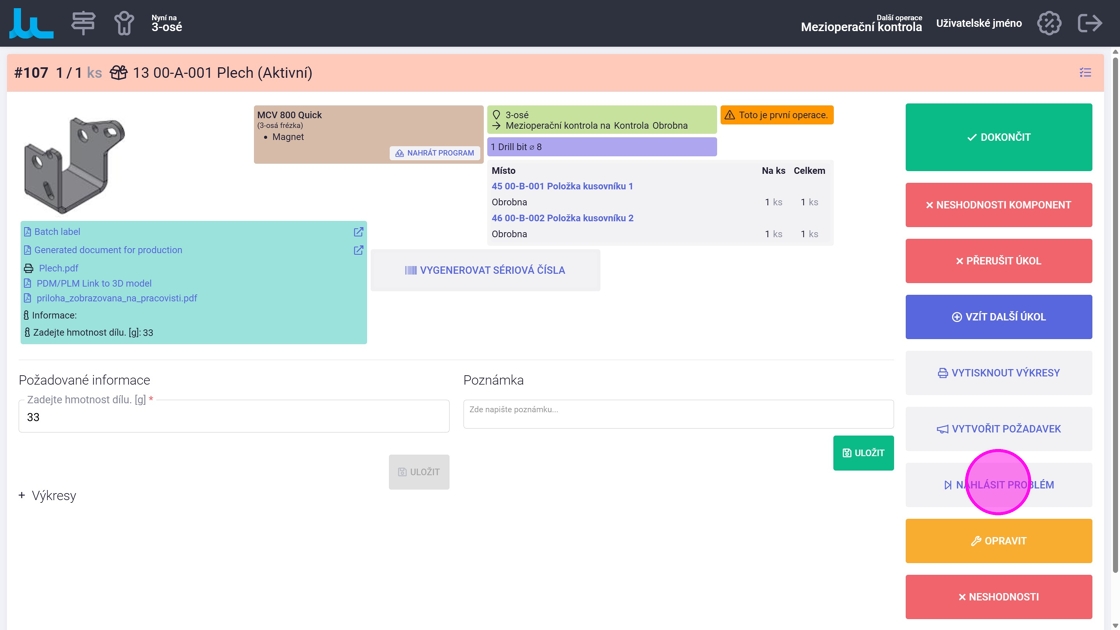1120x630 pixels.
Task: Click location pin icon next to 3-osé
Action: click(x=496, y=114)
